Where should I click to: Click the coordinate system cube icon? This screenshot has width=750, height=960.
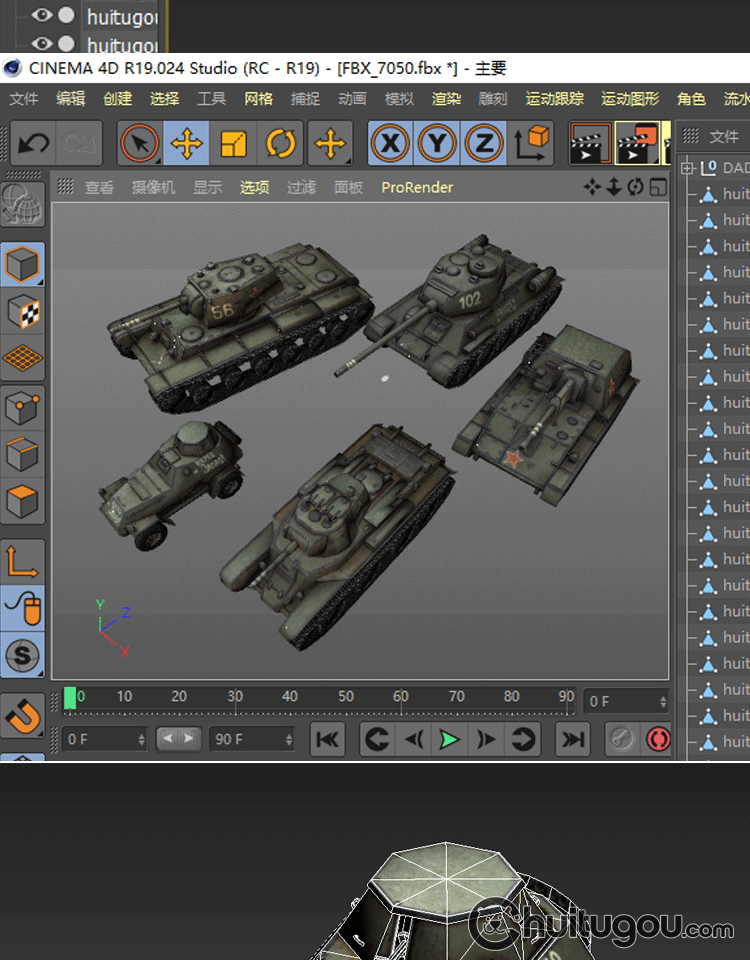[534, 144]
